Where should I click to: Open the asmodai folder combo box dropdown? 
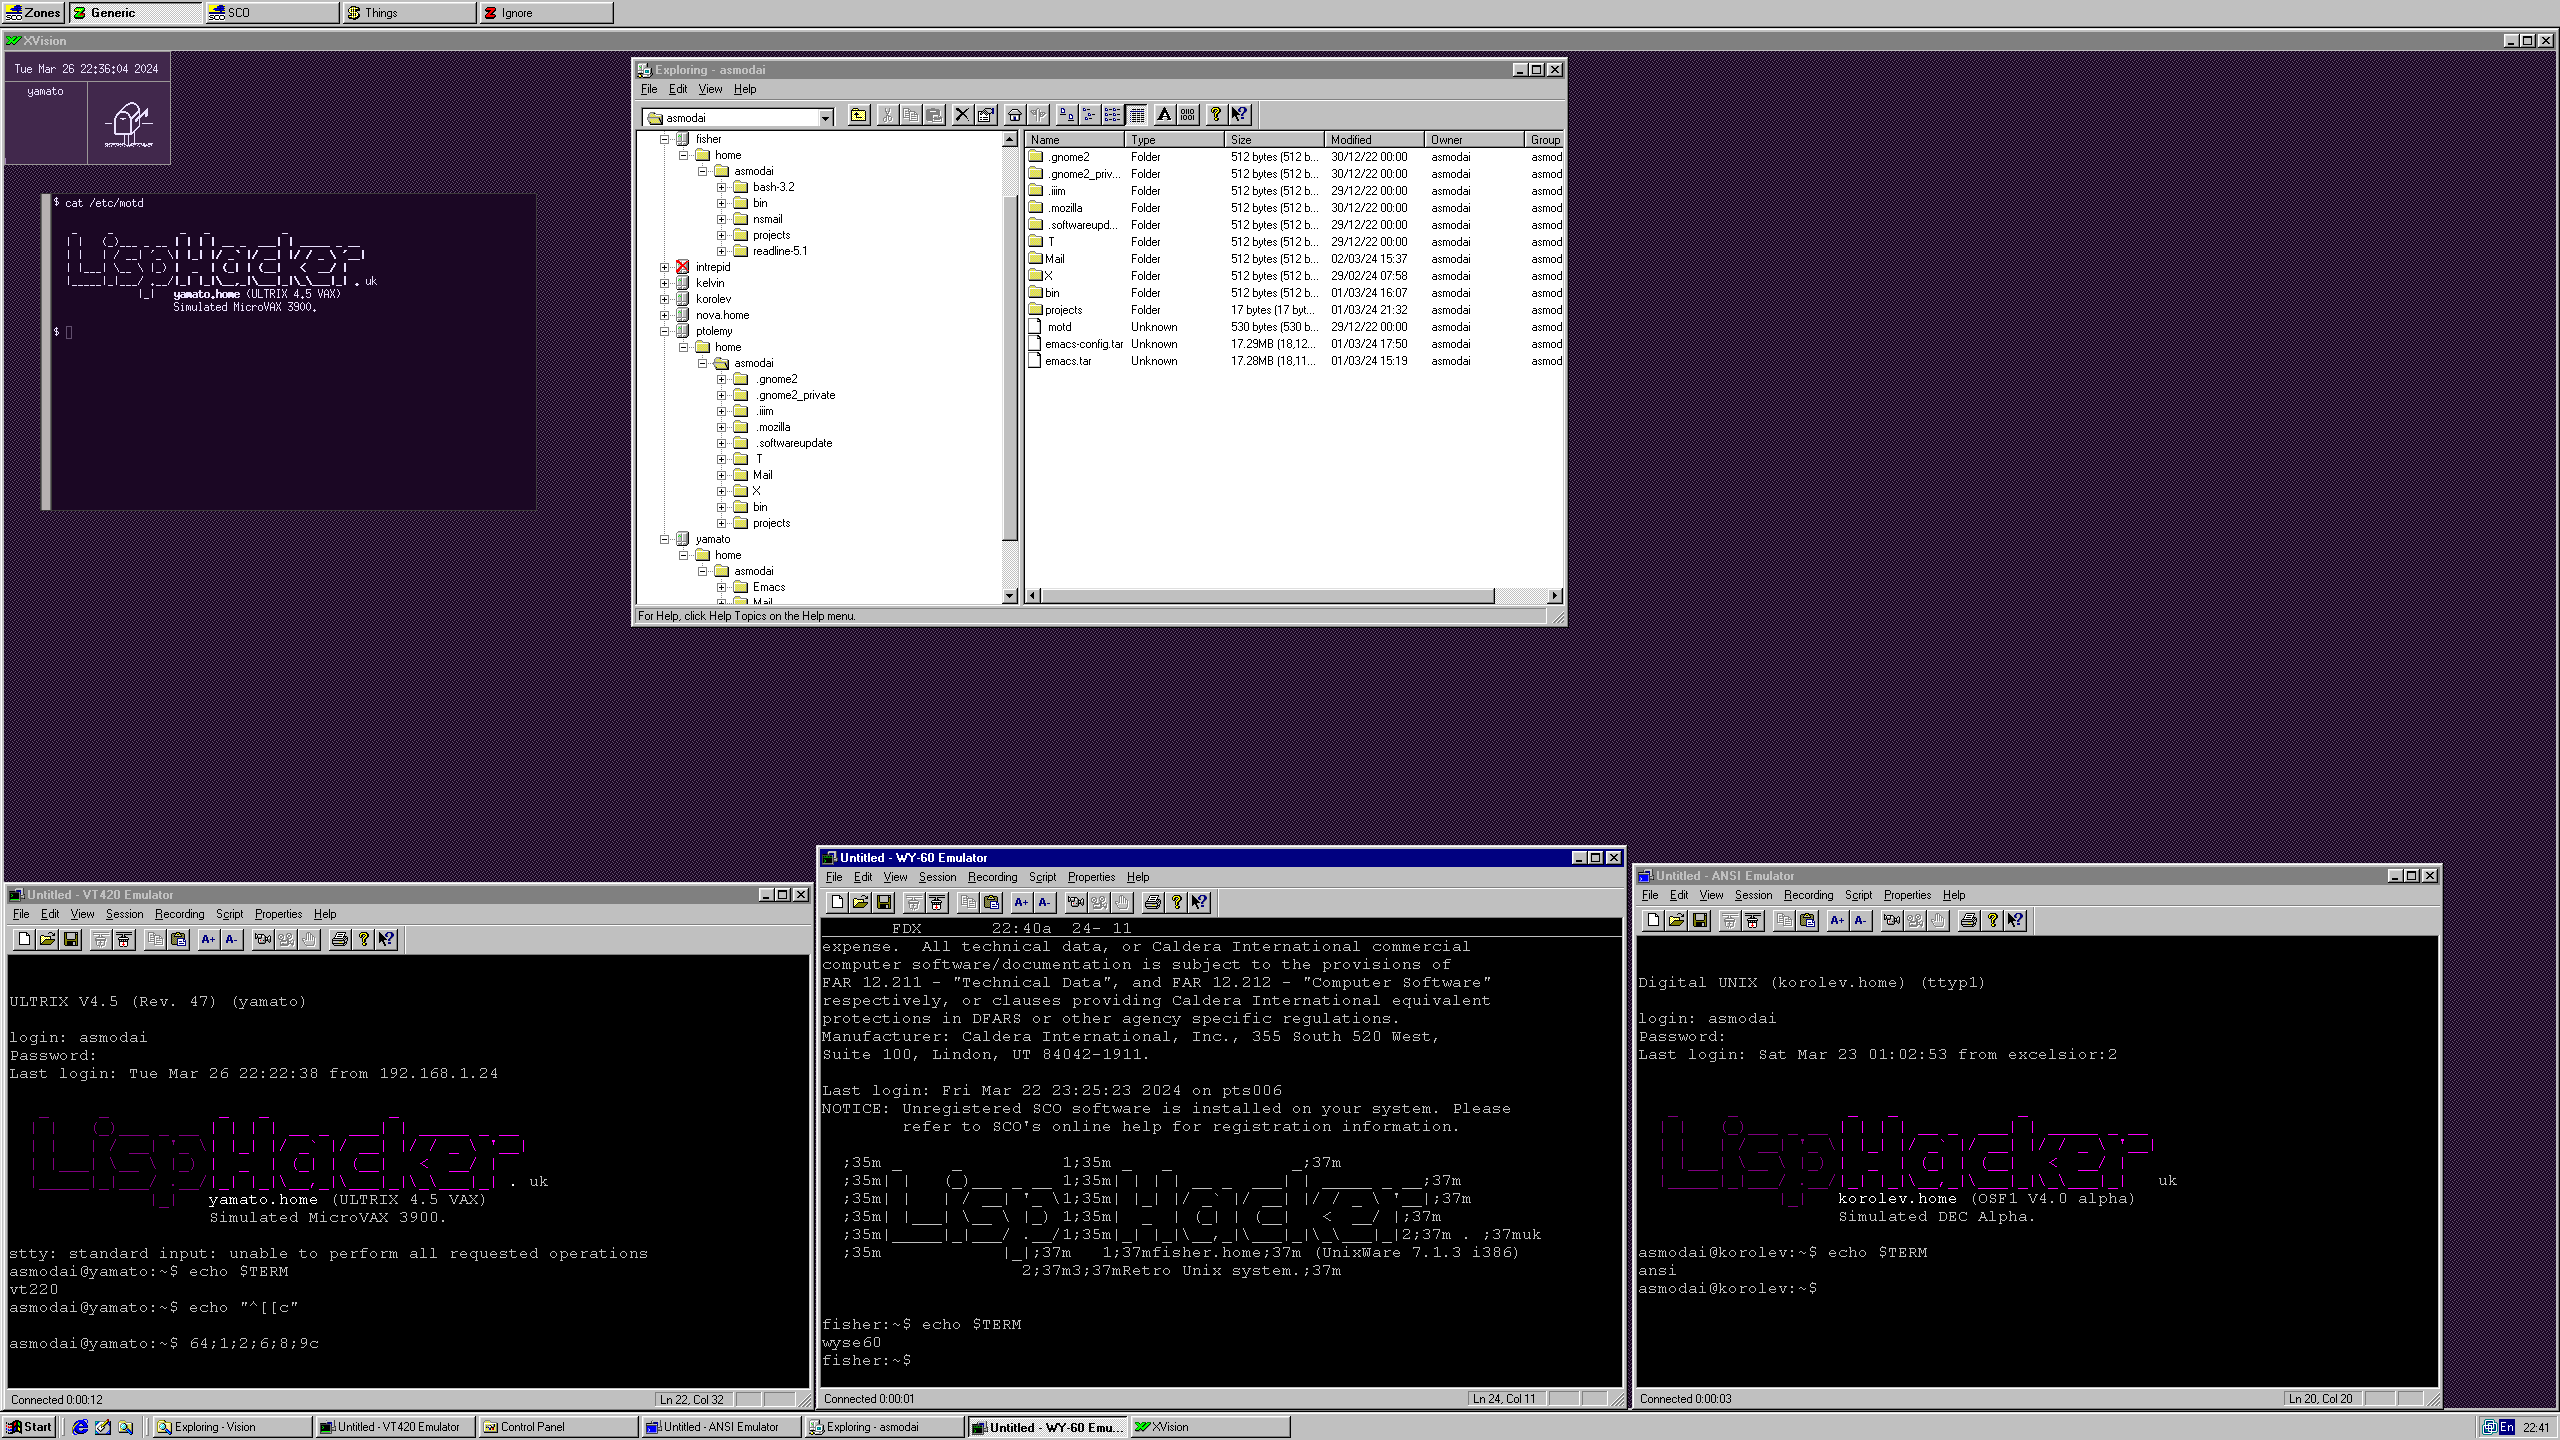point(825,118)
